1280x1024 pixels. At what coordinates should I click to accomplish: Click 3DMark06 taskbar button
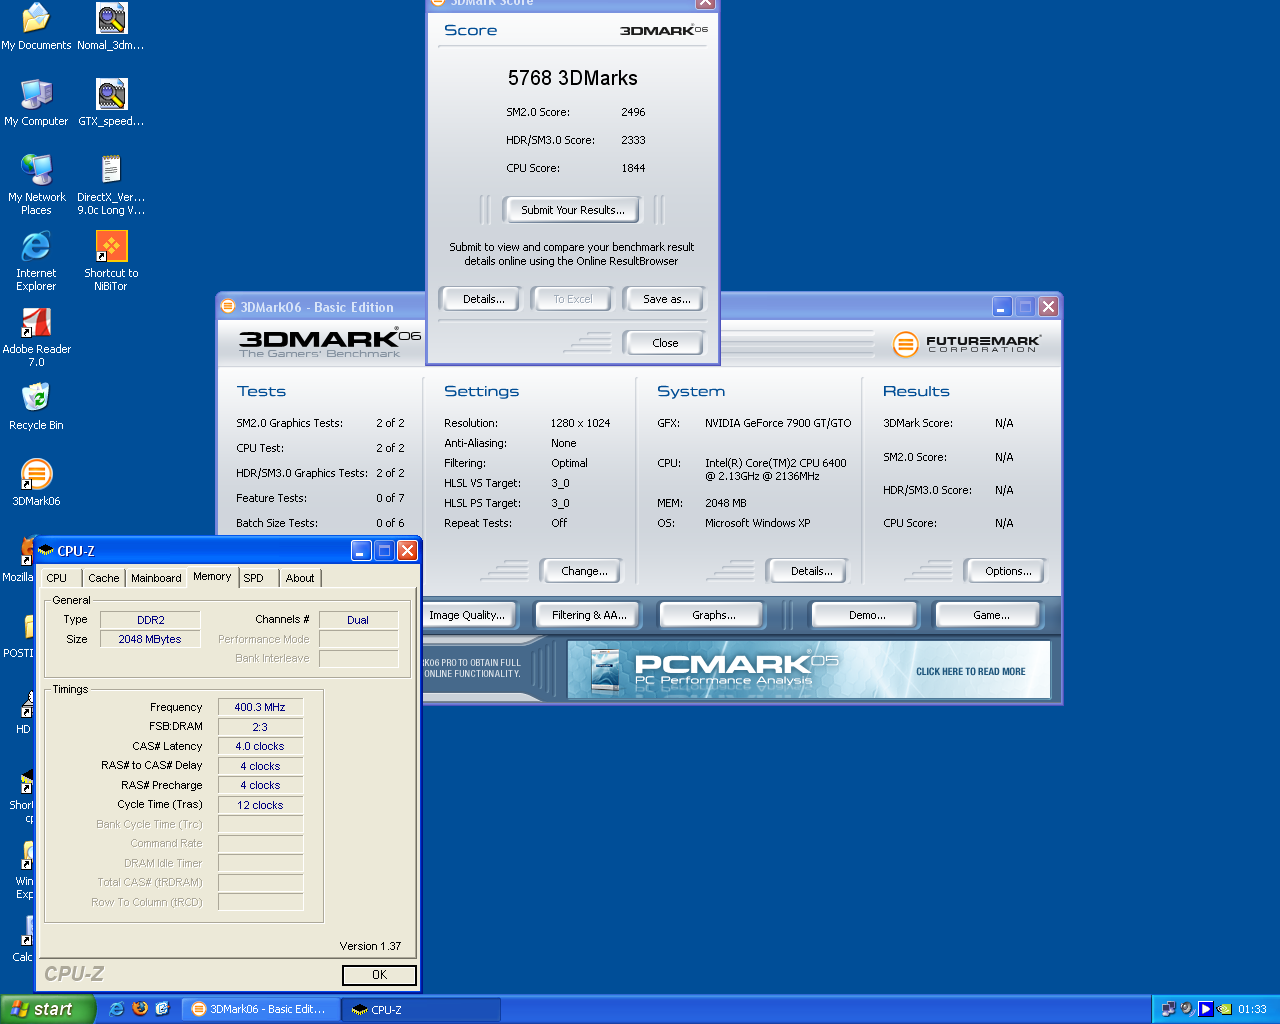262,1009
